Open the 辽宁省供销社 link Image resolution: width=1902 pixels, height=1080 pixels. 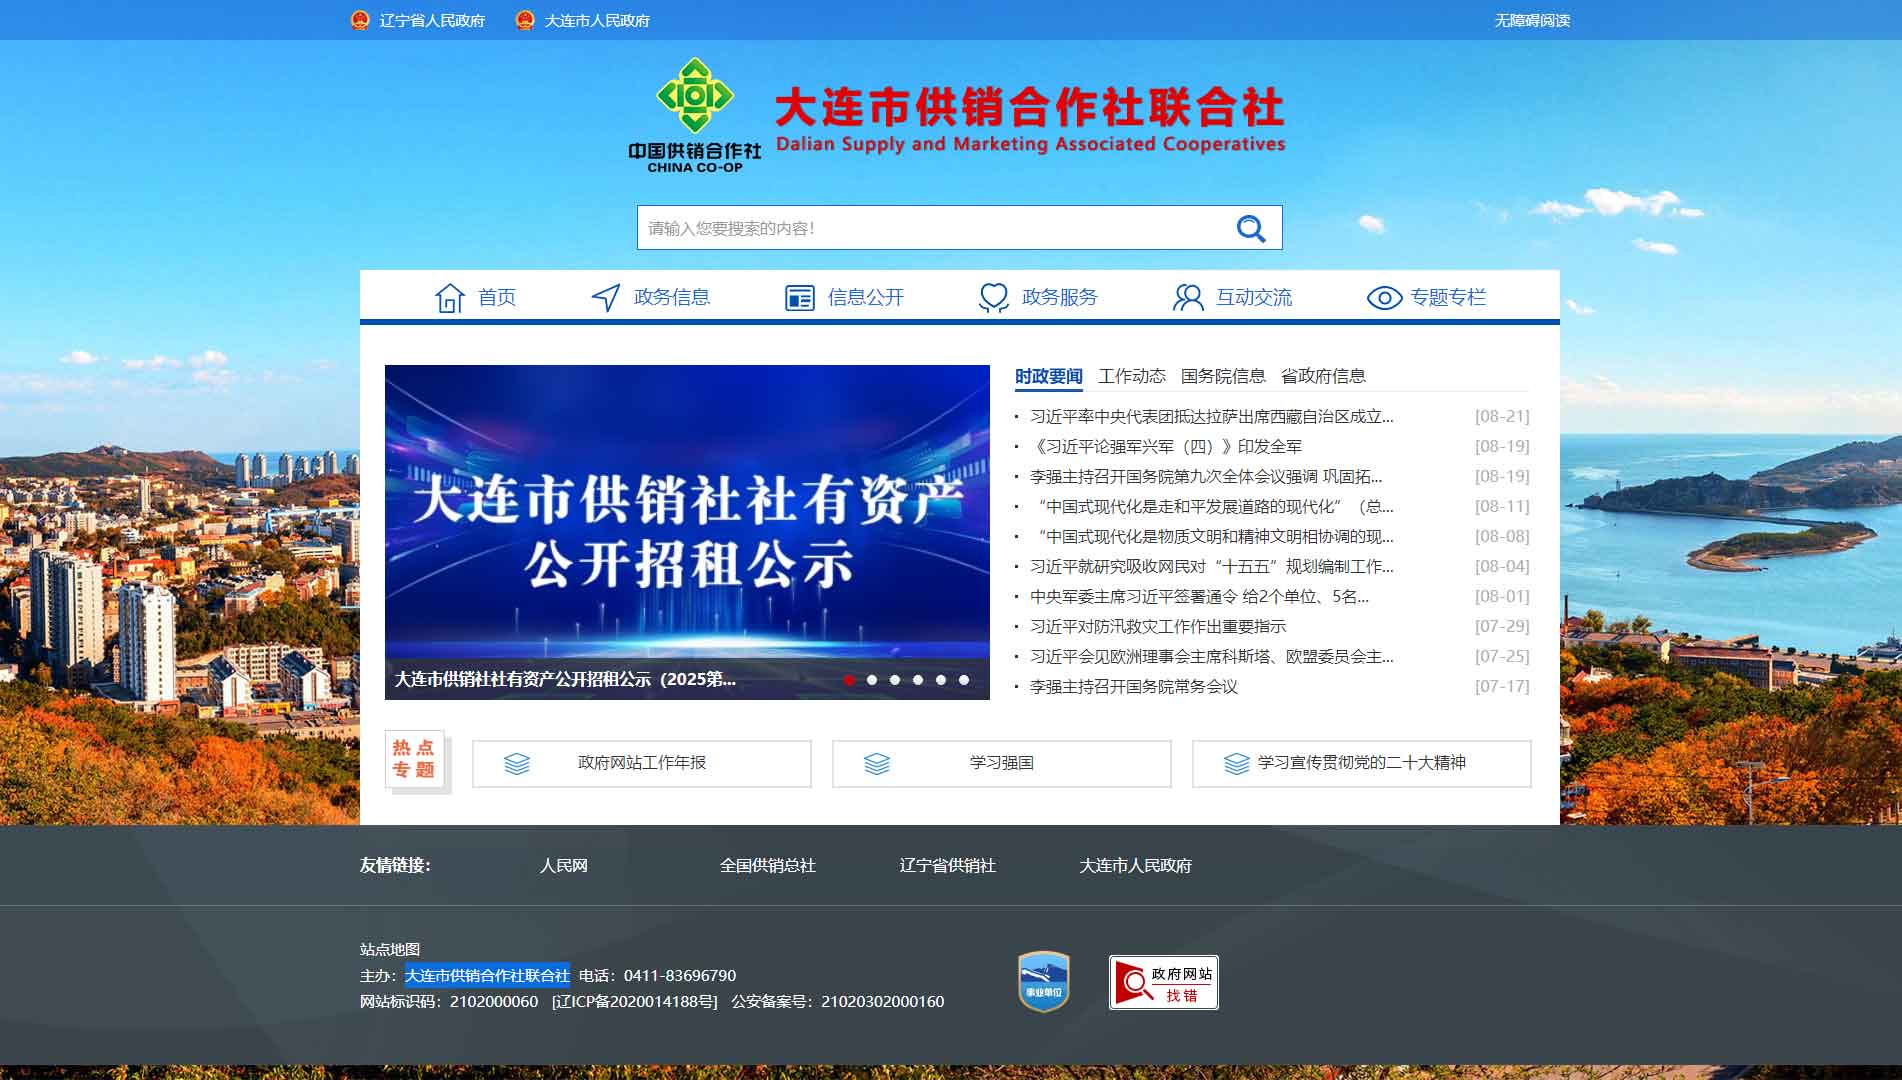948,866
